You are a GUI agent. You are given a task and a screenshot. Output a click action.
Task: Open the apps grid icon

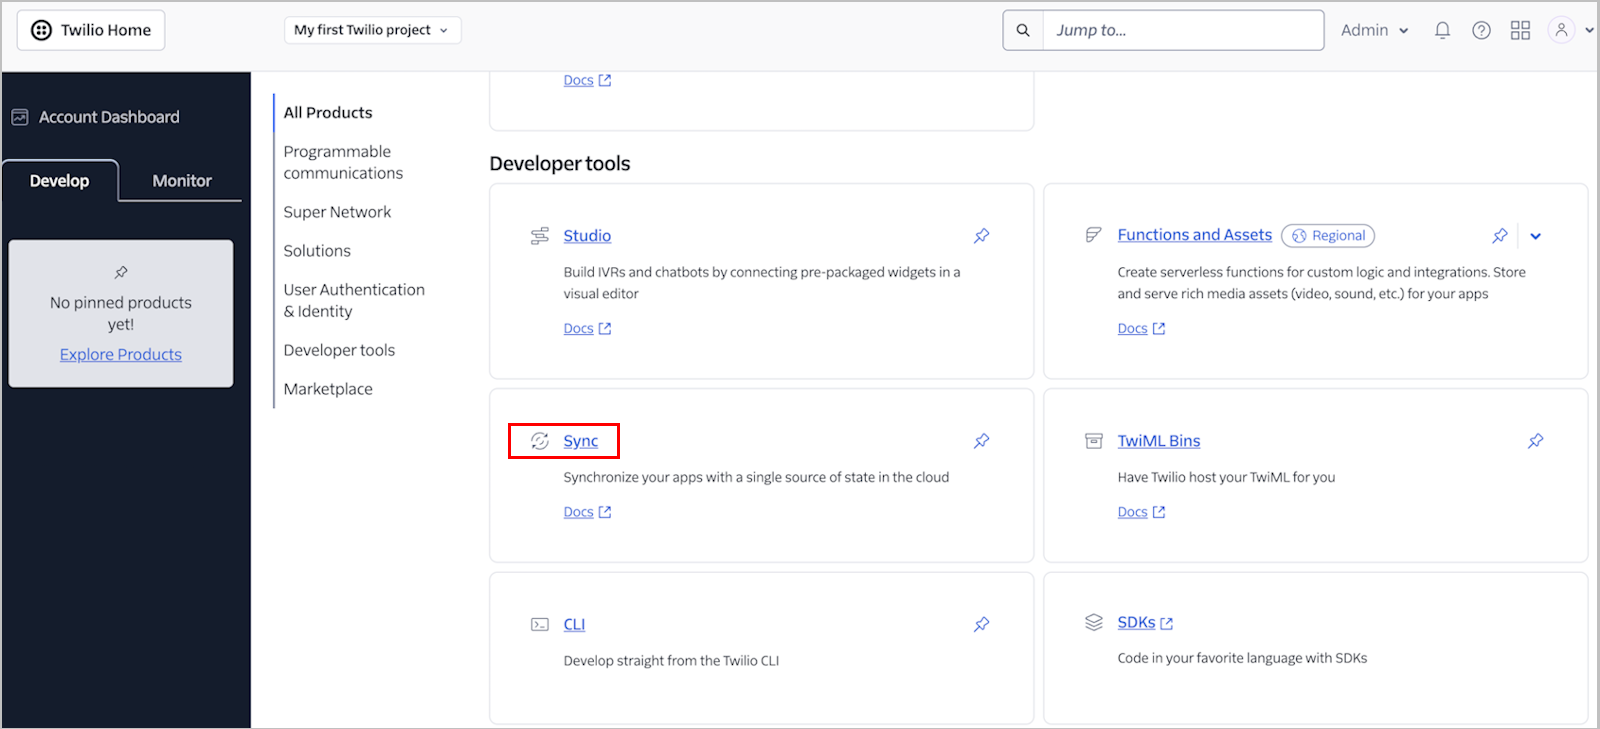1520,30
